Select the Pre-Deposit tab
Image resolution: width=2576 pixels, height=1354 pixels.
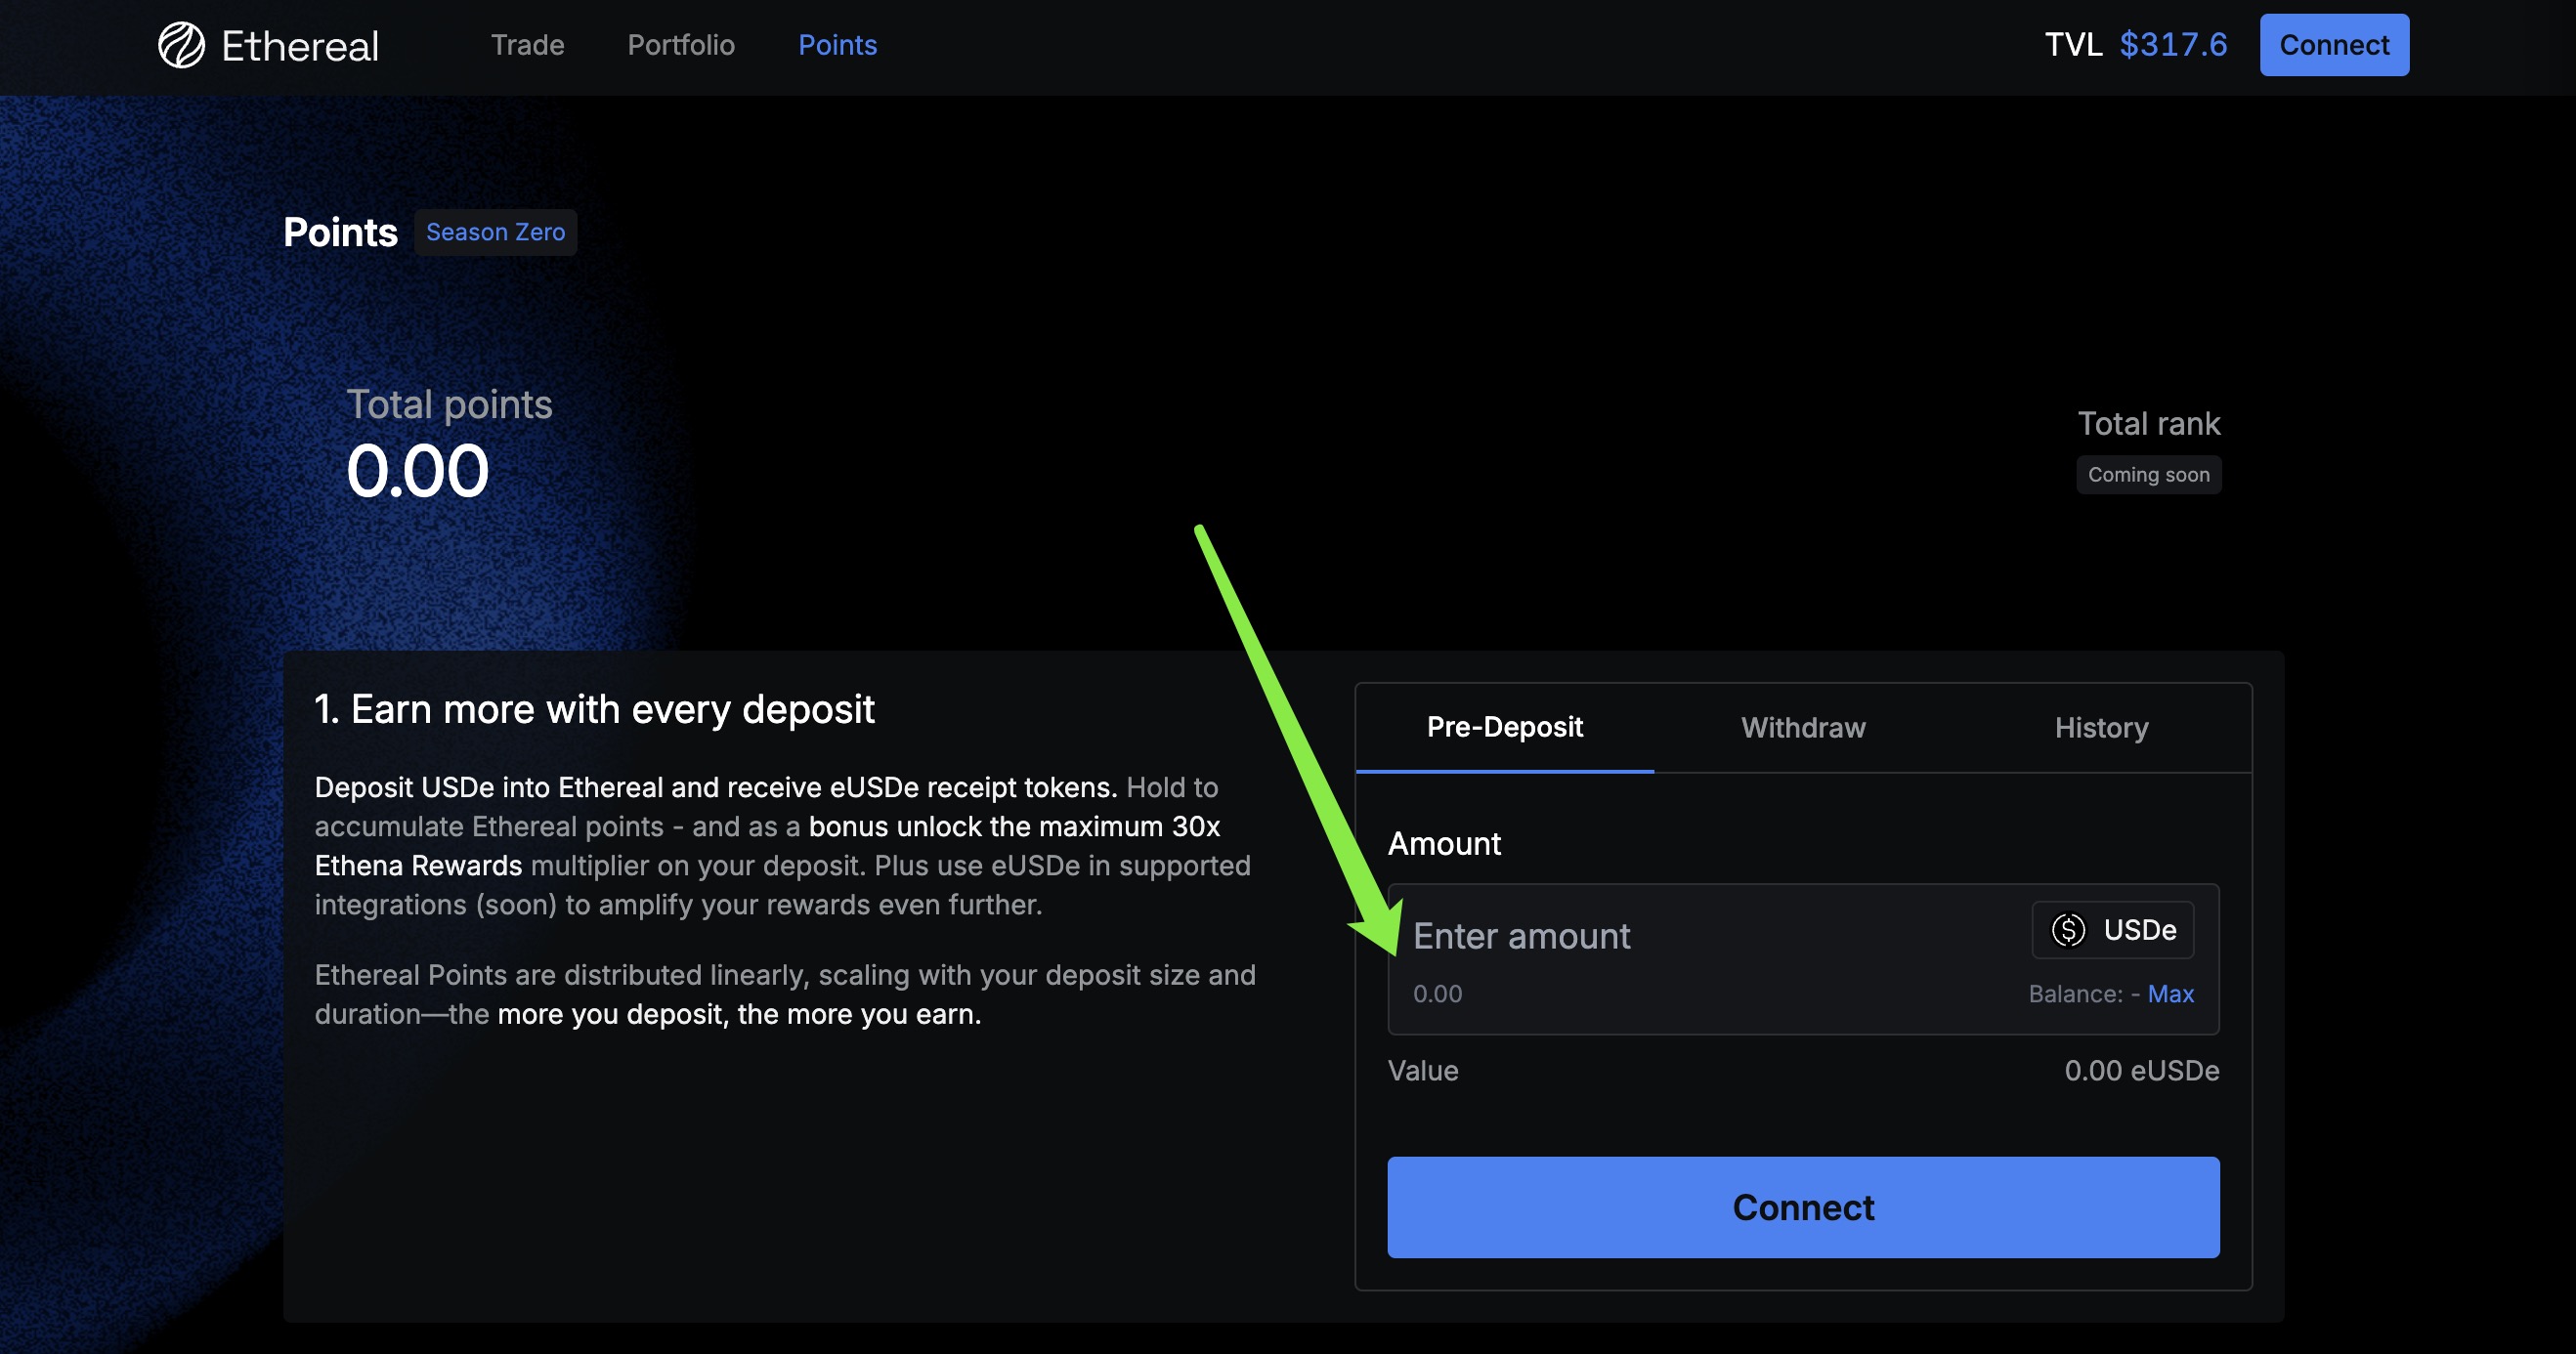click(x=1504, y=728)
